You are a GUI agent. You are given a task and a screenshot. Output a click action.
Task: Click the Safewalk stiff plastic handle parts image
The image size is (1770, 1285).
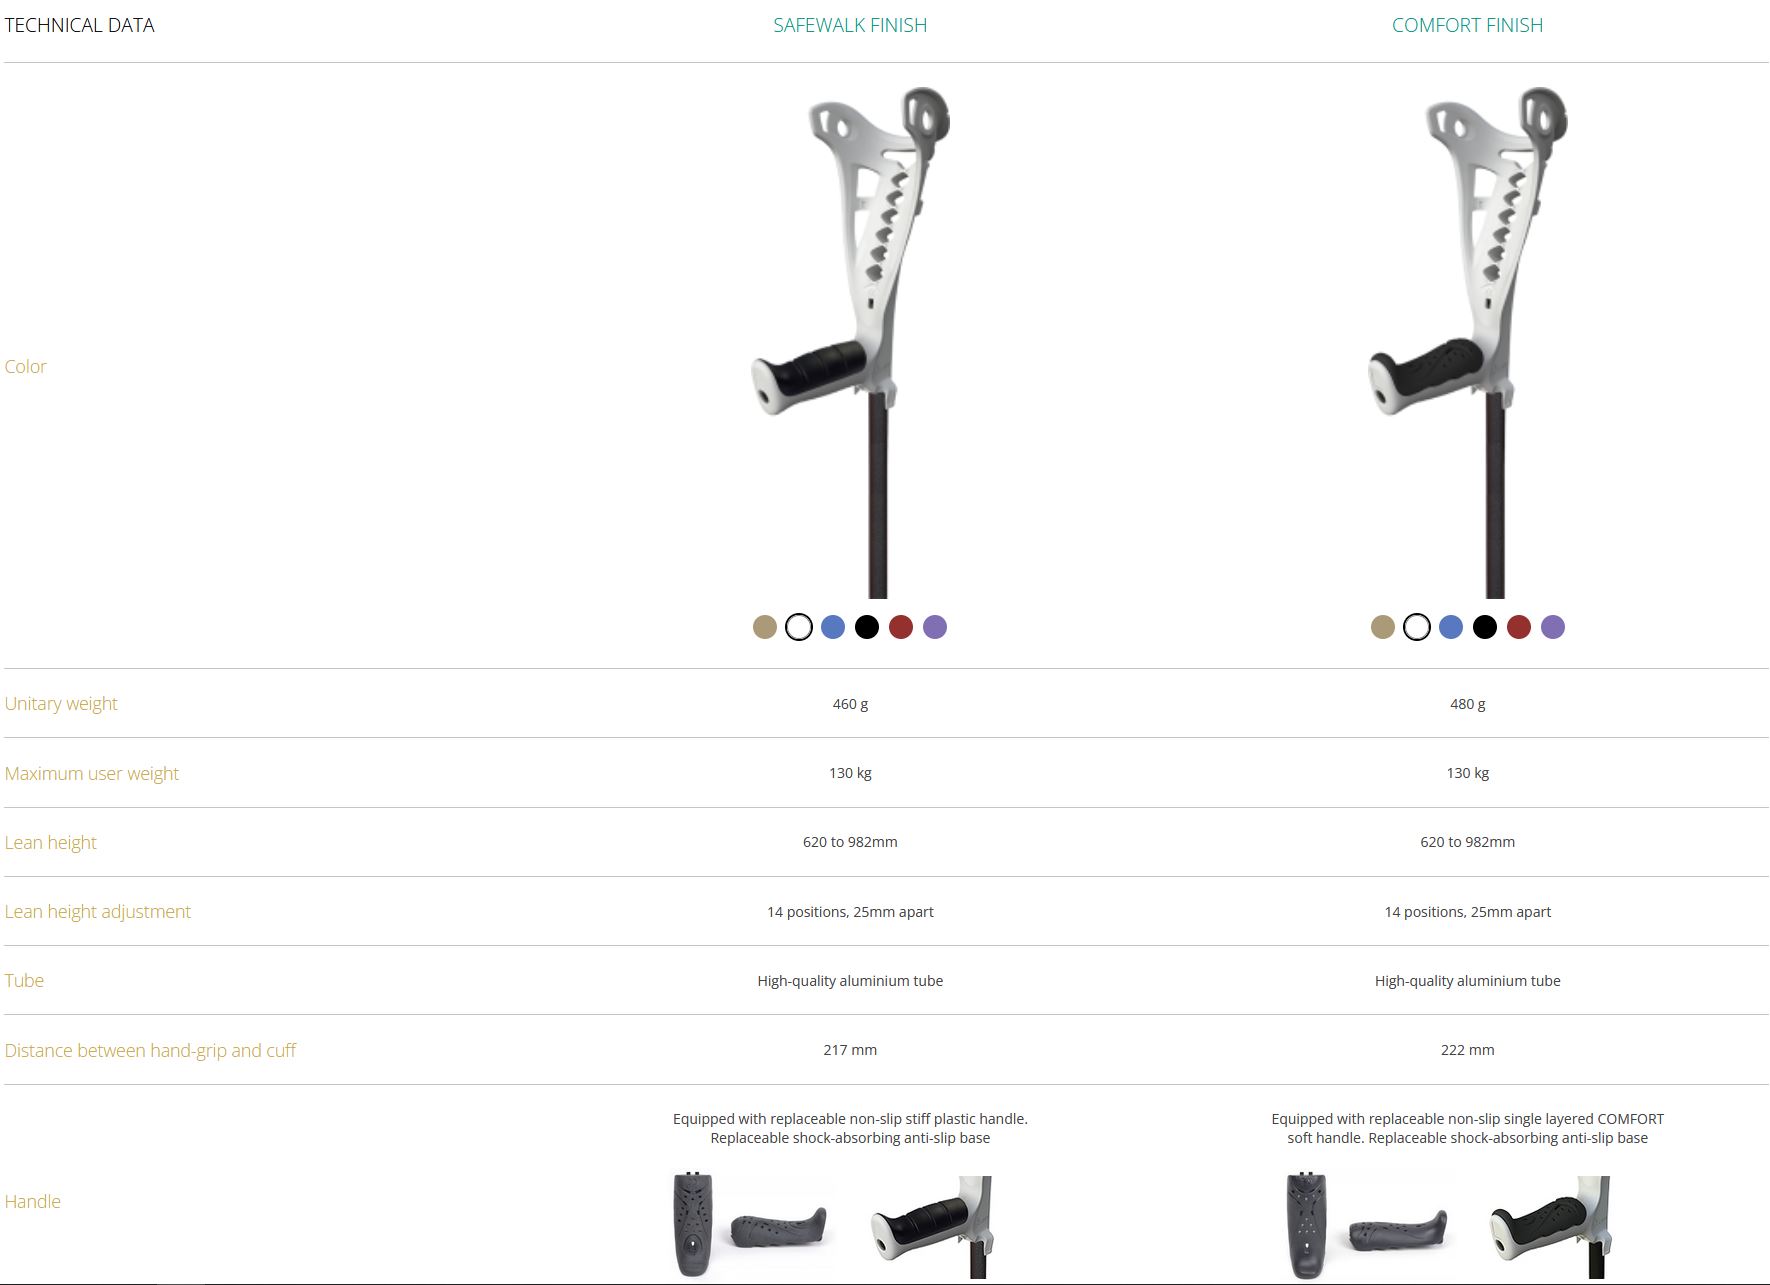tap(752, 1226)
